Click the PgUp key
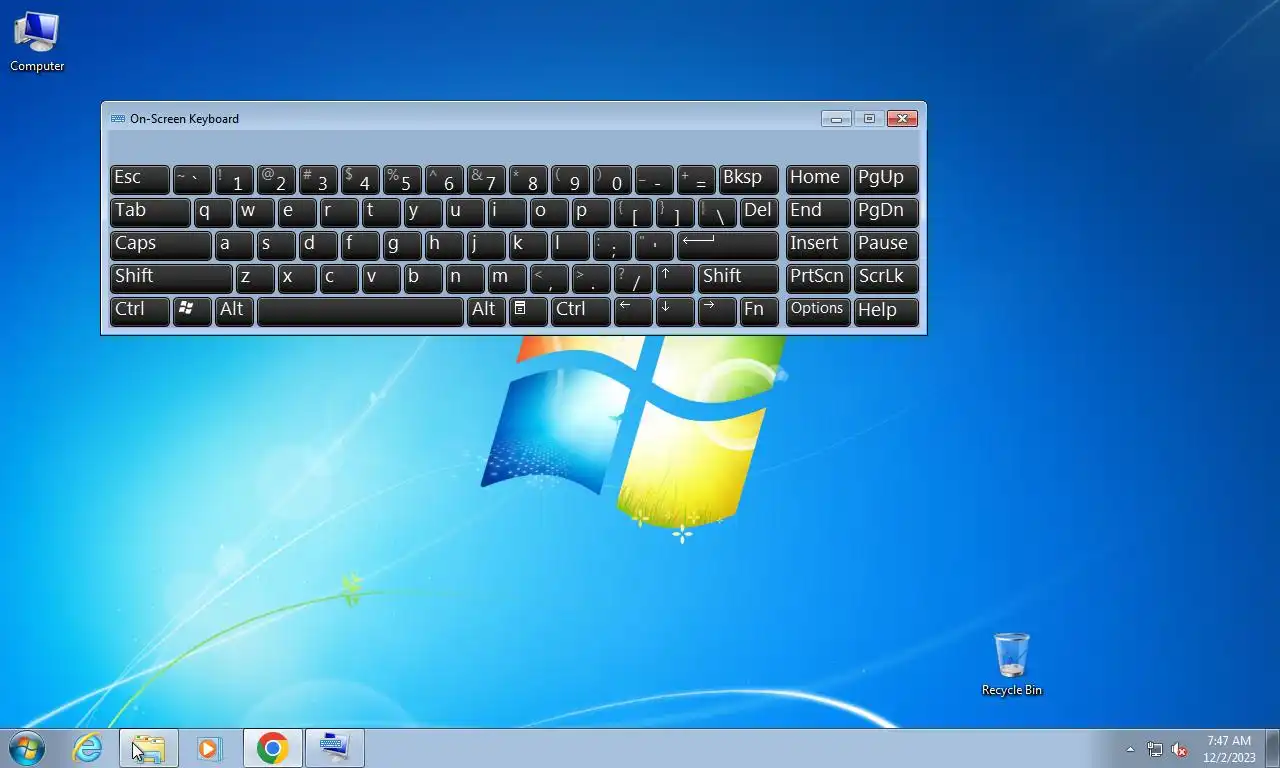Viewport: 1280px width, 768px height. 886,179
